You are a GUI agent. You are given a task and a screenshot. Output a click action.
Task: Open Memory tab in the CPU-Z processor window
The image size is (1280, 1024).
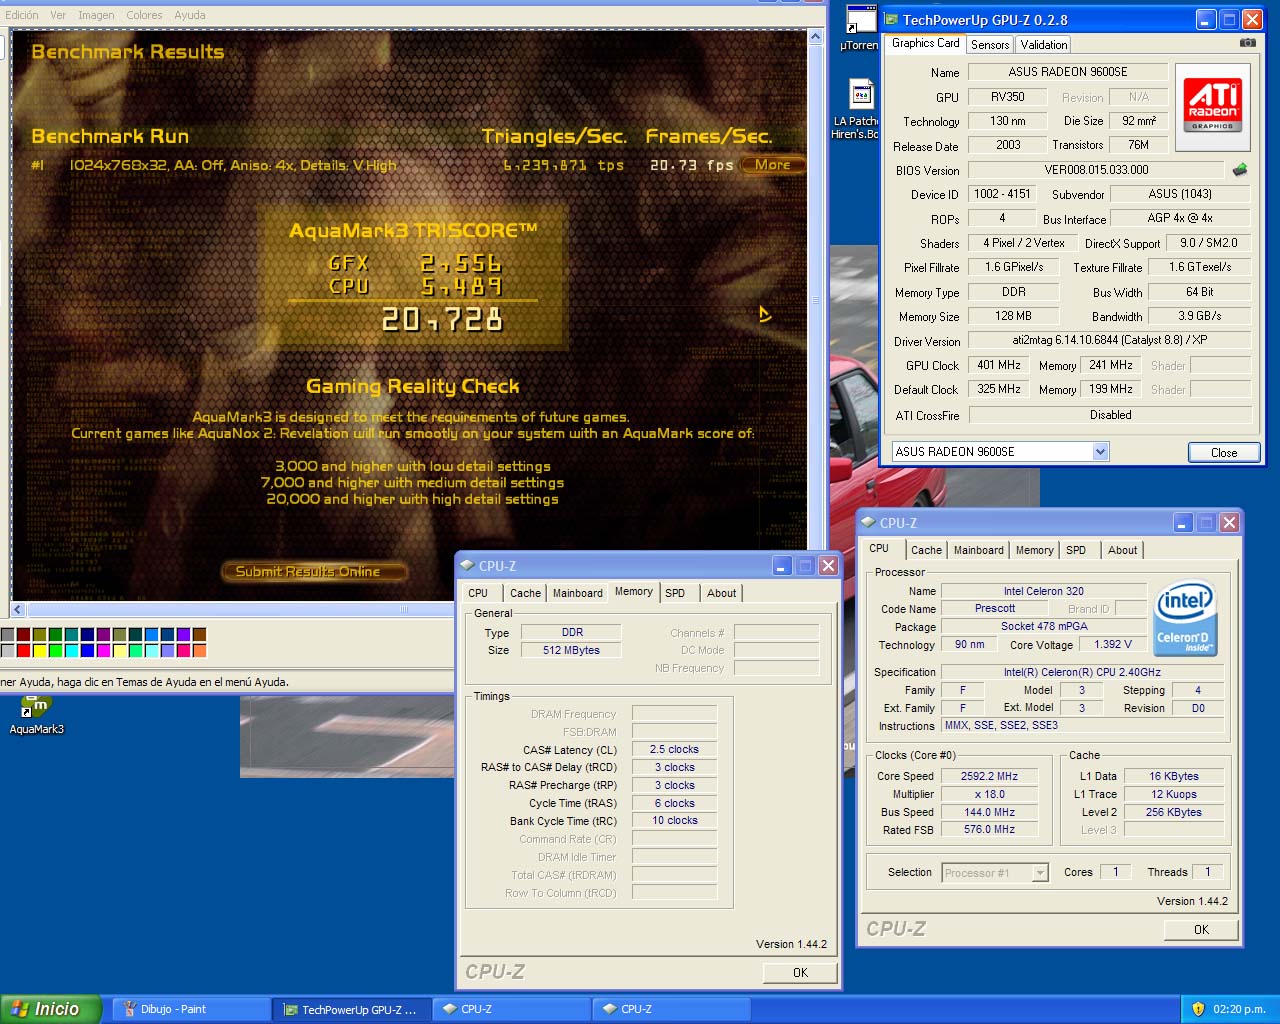(1034, 550)
